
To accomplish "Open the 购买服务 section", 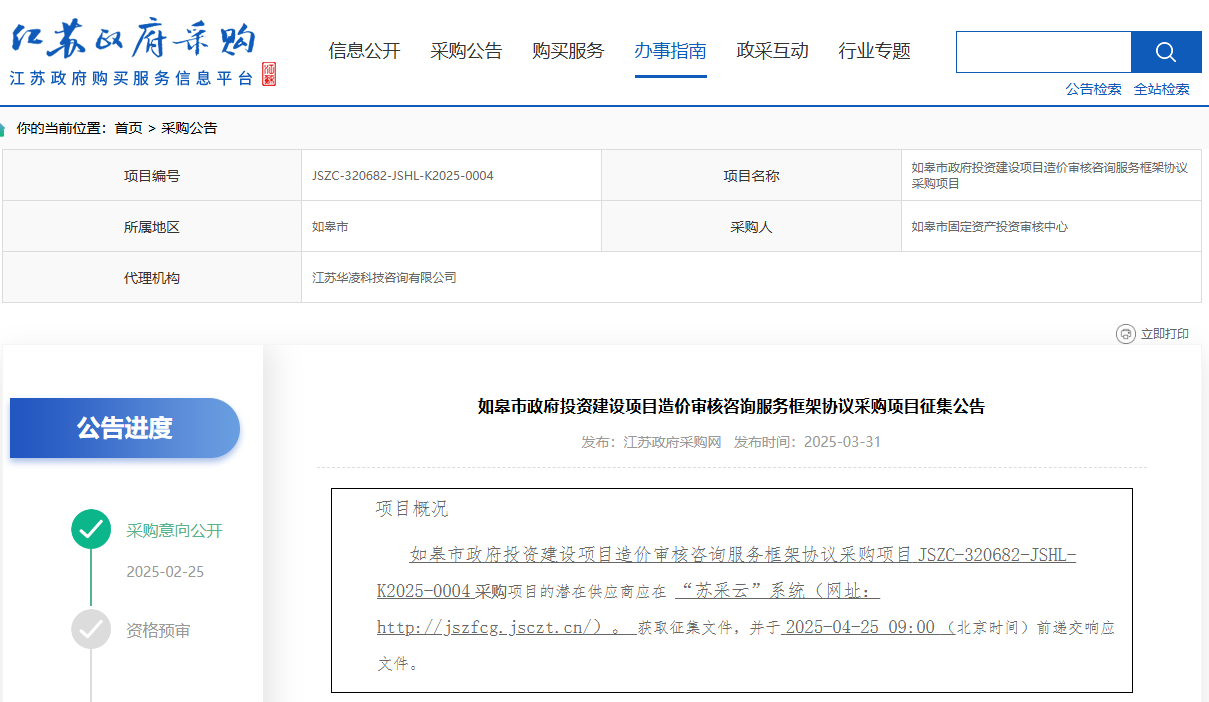I will pos(568,51).
